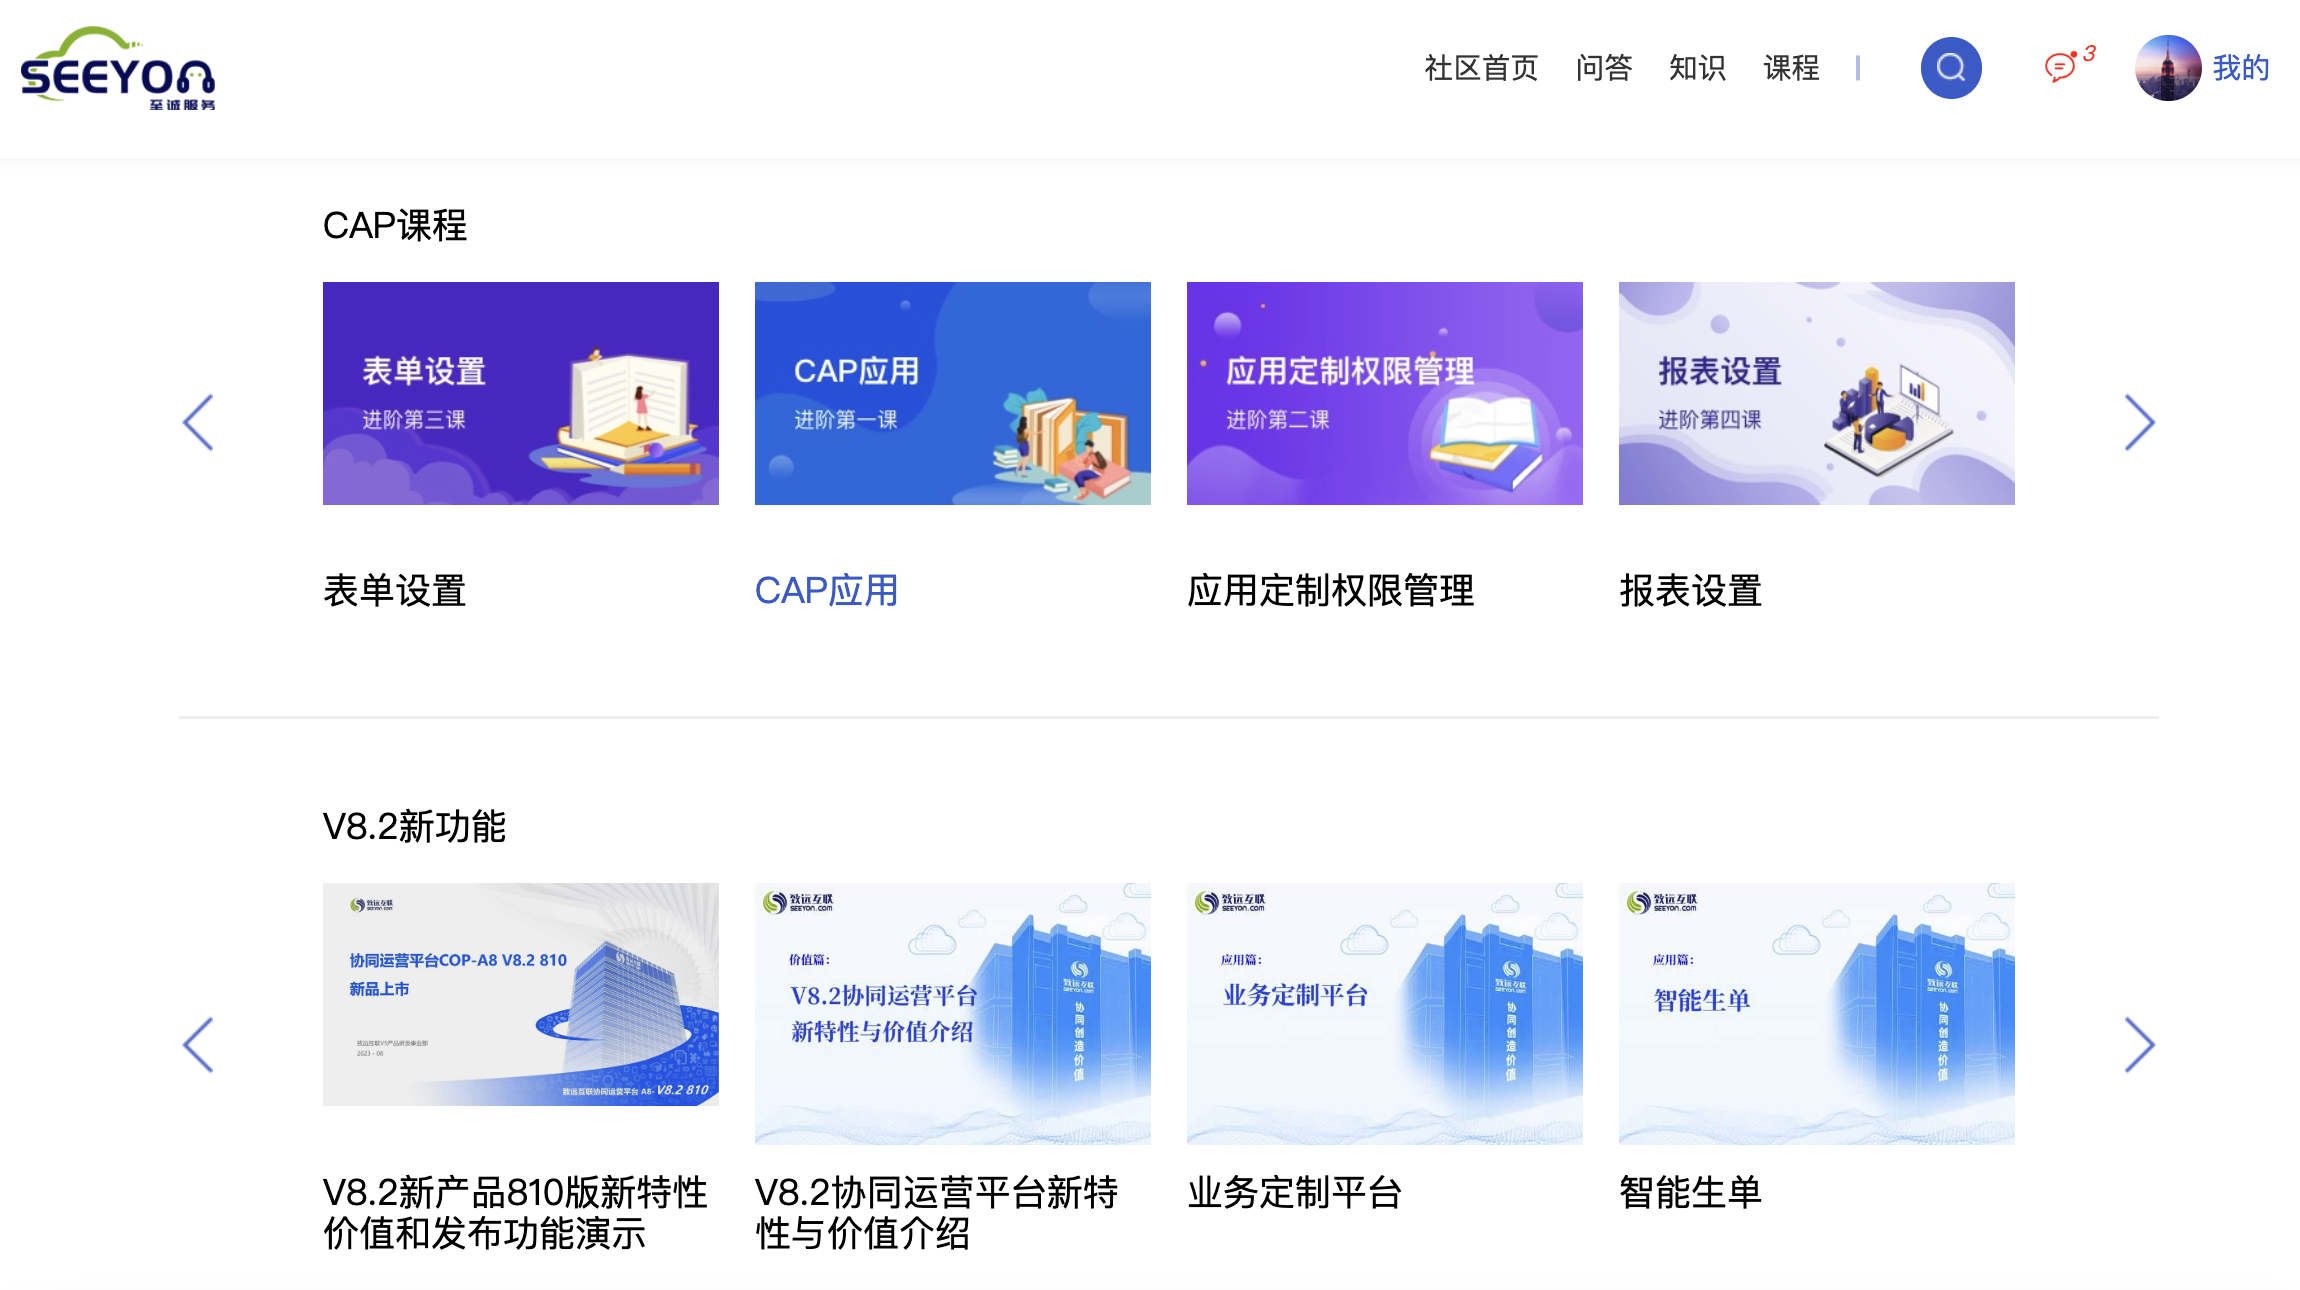Open the 社区首页 menu item
2300x1290 pixels.
[1481, 68]
